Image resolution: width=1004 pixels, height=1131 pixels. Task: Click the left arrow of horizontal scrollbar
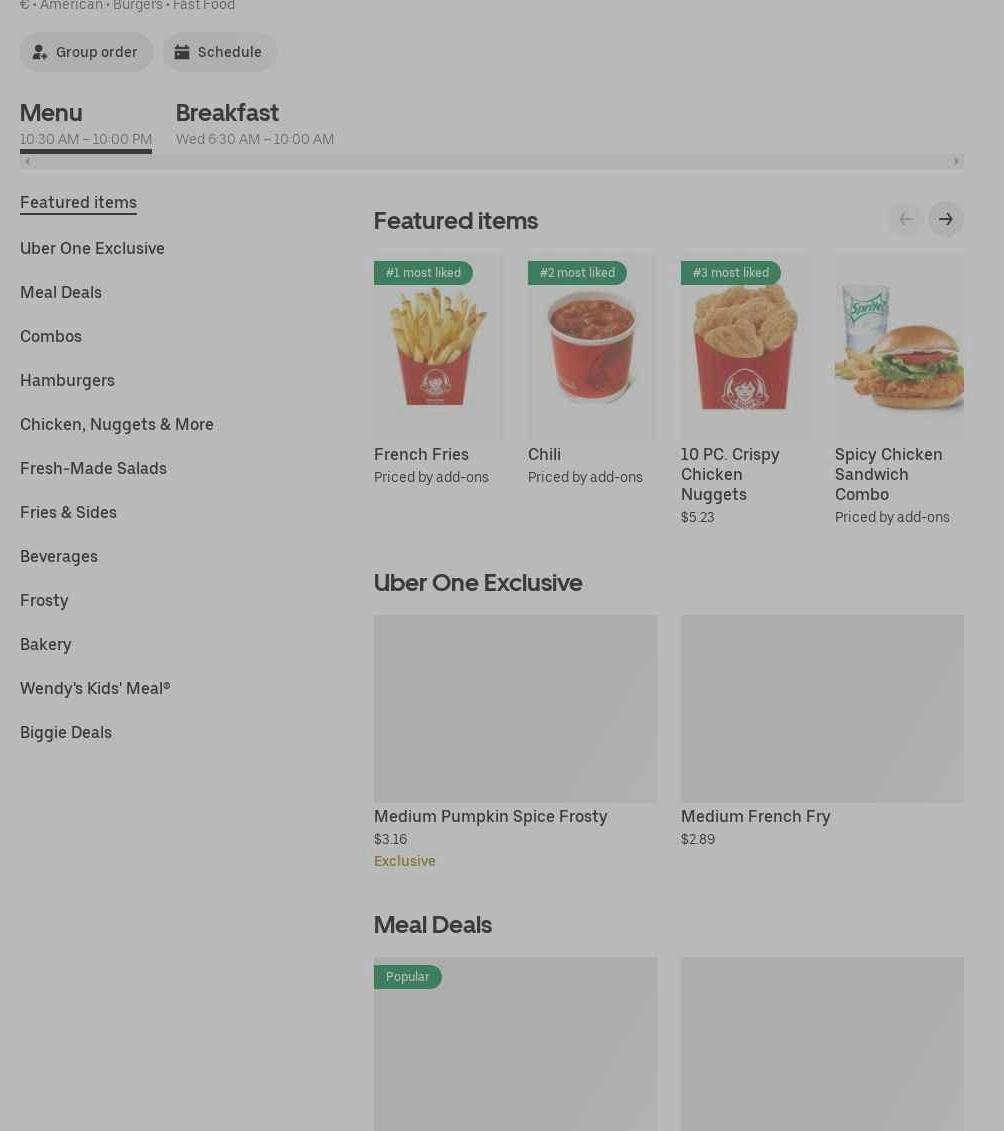[x=27, y=162]
